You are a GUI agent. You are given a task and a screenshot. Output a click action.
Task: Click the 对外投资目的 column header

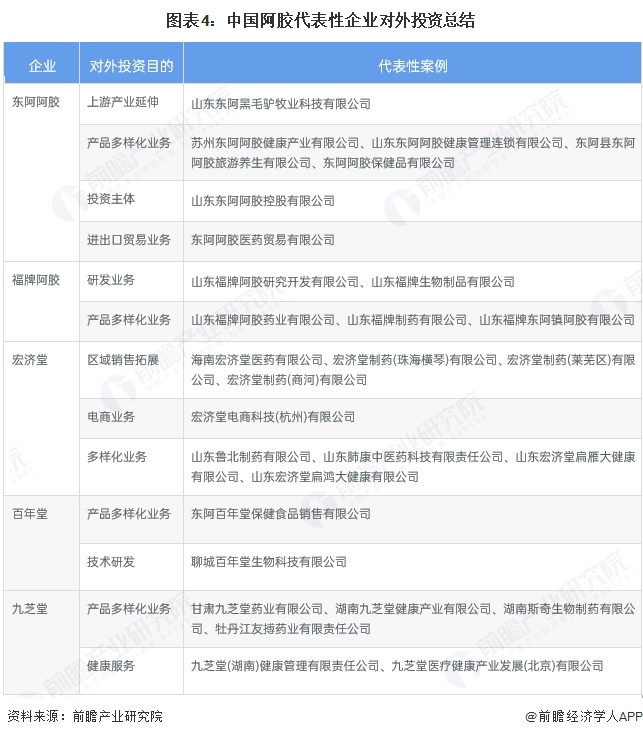131,63
